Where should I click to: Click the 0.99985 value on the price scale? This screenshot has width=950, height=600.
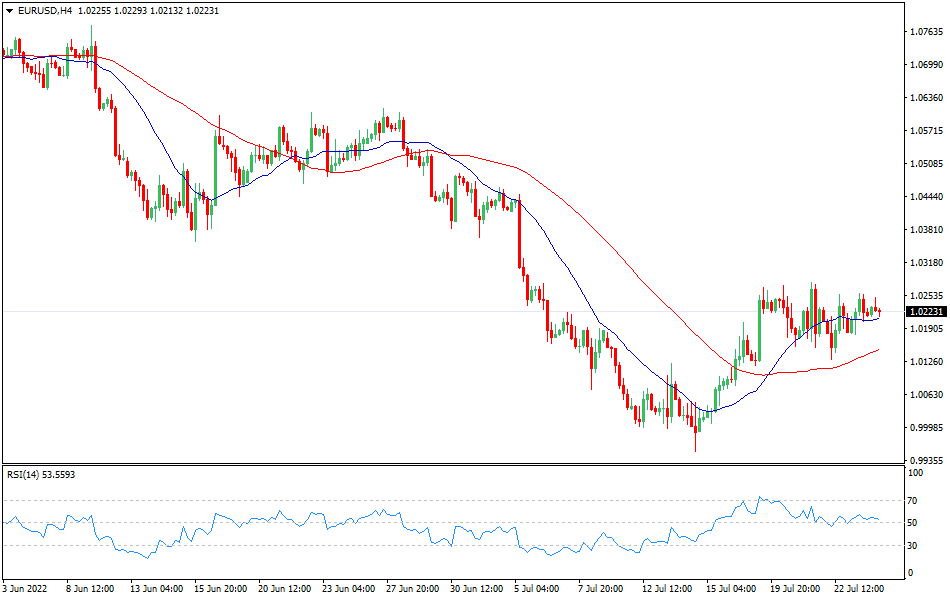[x=925, y=428]
